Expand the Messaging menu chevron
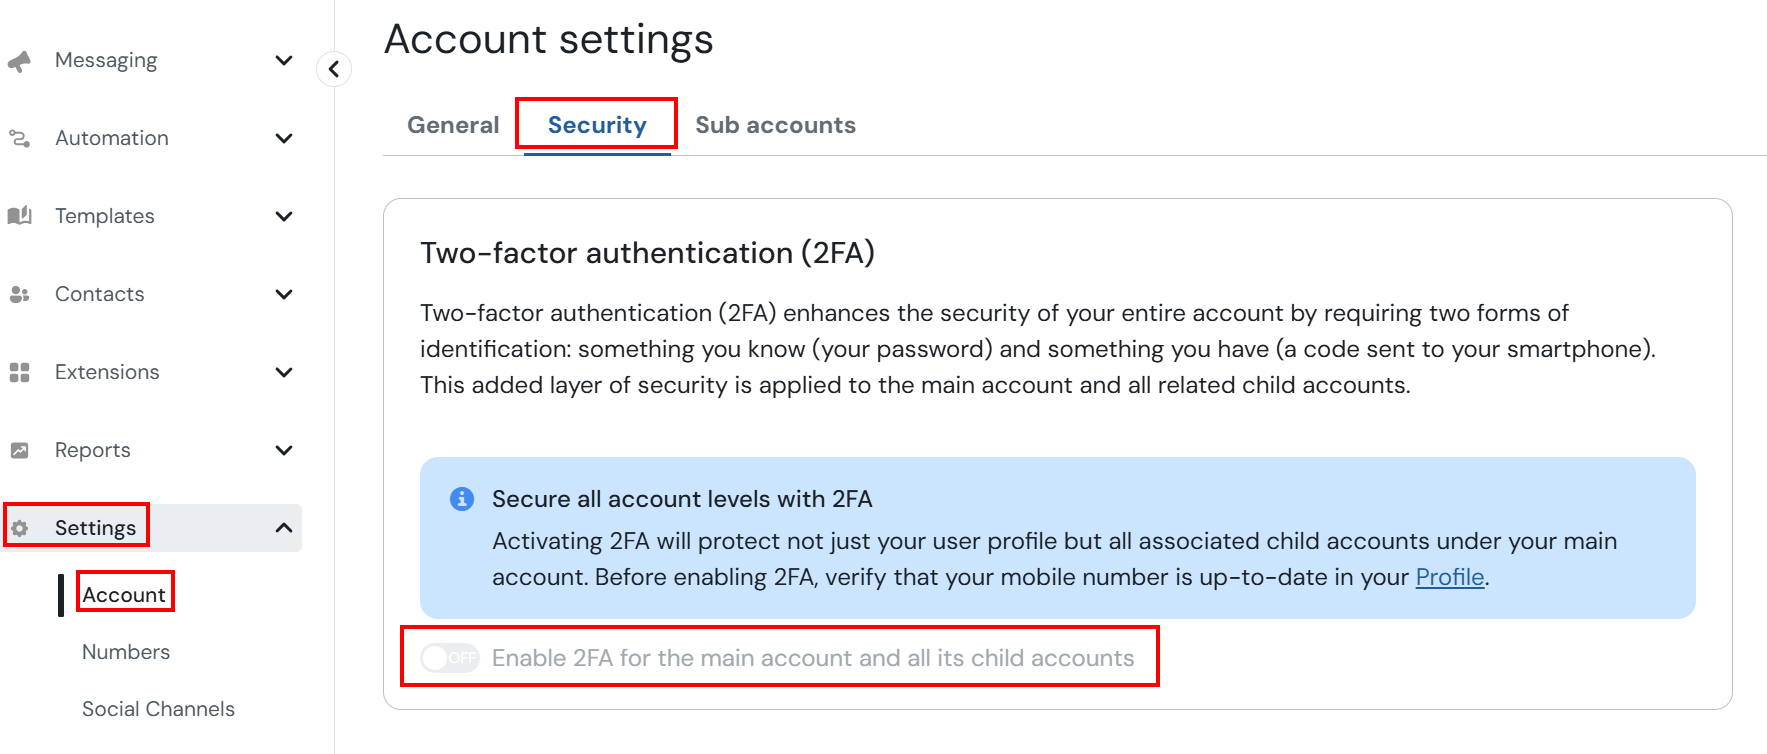This screenshot has width=1767, height=754. [284, 60]
